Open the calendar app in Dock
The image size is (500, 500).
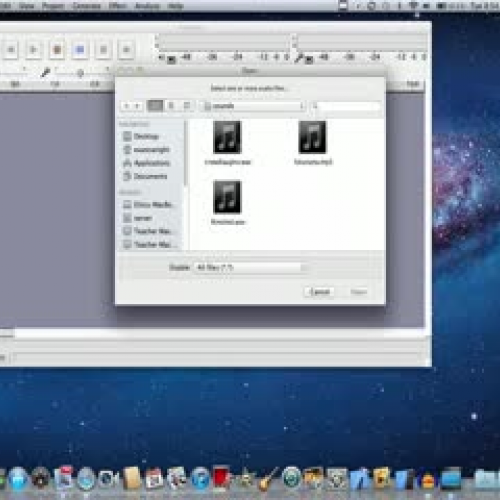154,479
